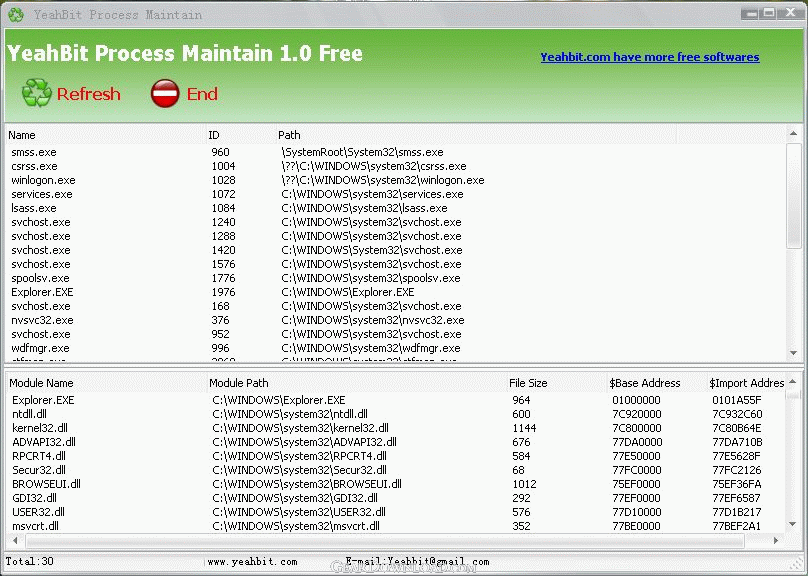
Task: Click the YeahBit app icon in title bar
Action: pos(15,15)
